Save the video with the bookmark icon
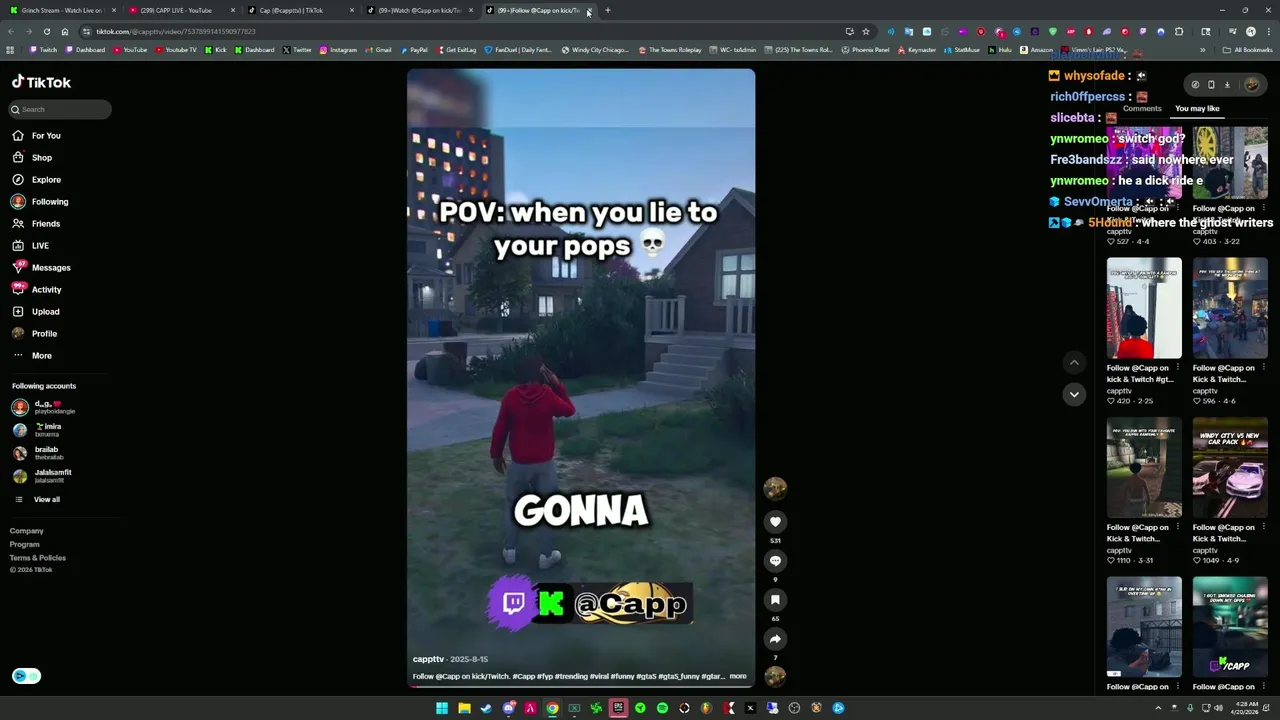The height and width of the screenshot is (720, 1280). point(775,600)
